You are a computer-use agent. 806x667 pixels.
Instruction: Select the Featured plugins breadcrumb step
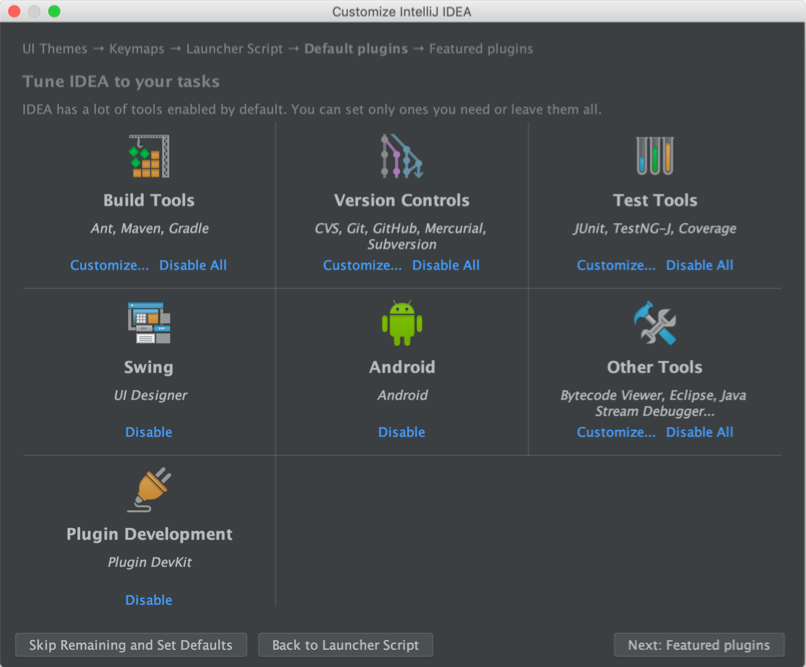coord(481,49)
